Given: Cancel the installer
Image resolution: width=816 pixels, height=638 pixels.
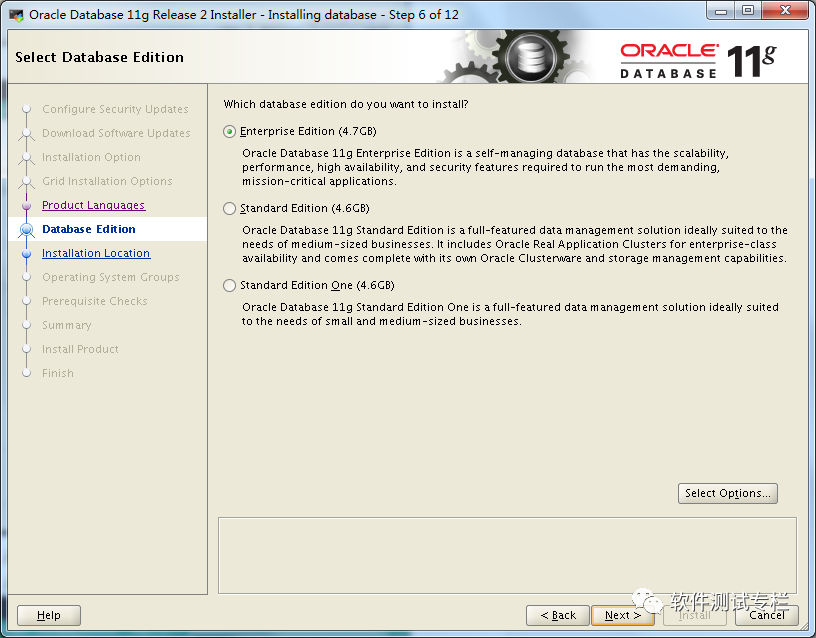Looking at the screenshot, I should [x=767, y=615].
